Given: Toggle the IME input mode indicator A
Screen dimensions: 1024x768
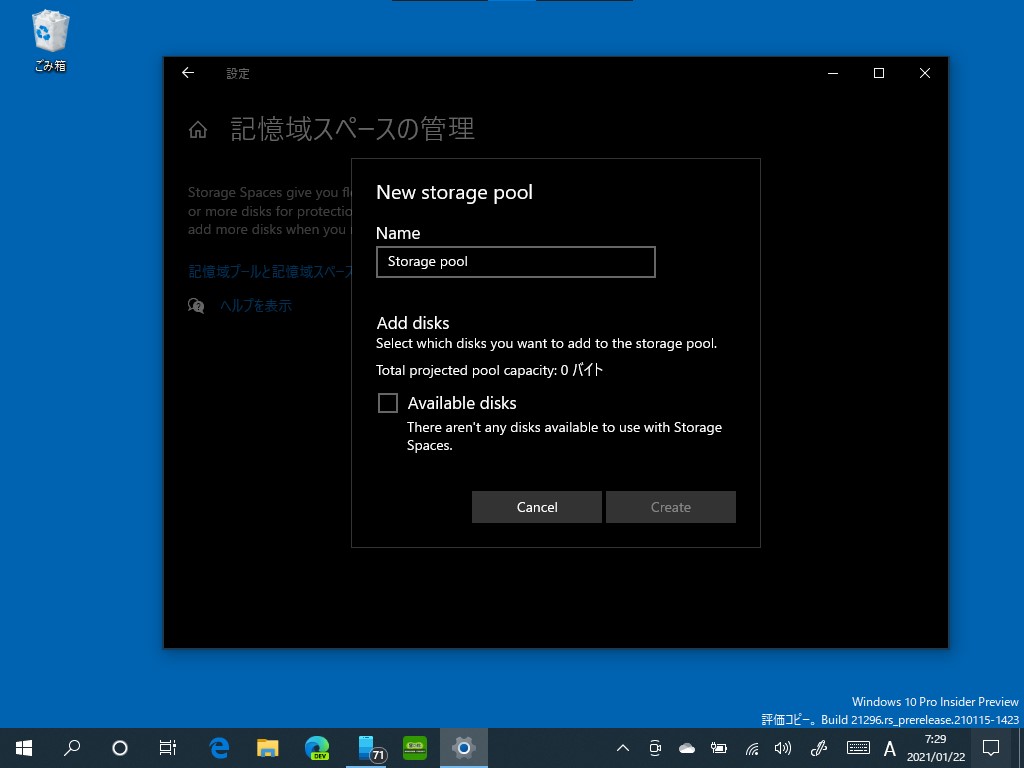Looking at the screenshot, I should (889, 747).
